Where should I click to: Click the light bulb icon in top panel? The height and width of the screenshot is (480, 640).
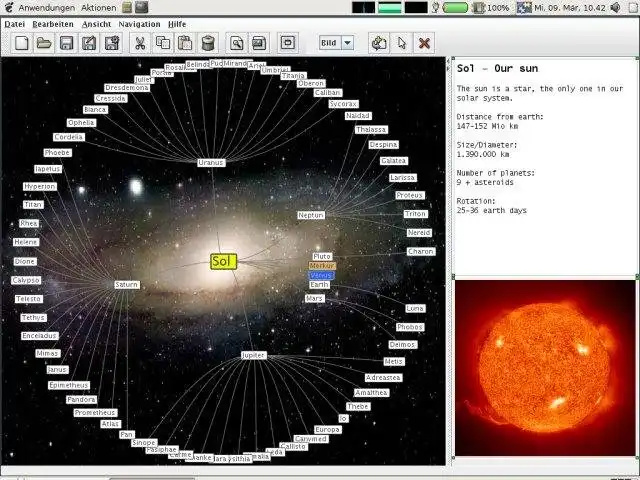pos(436,7)
